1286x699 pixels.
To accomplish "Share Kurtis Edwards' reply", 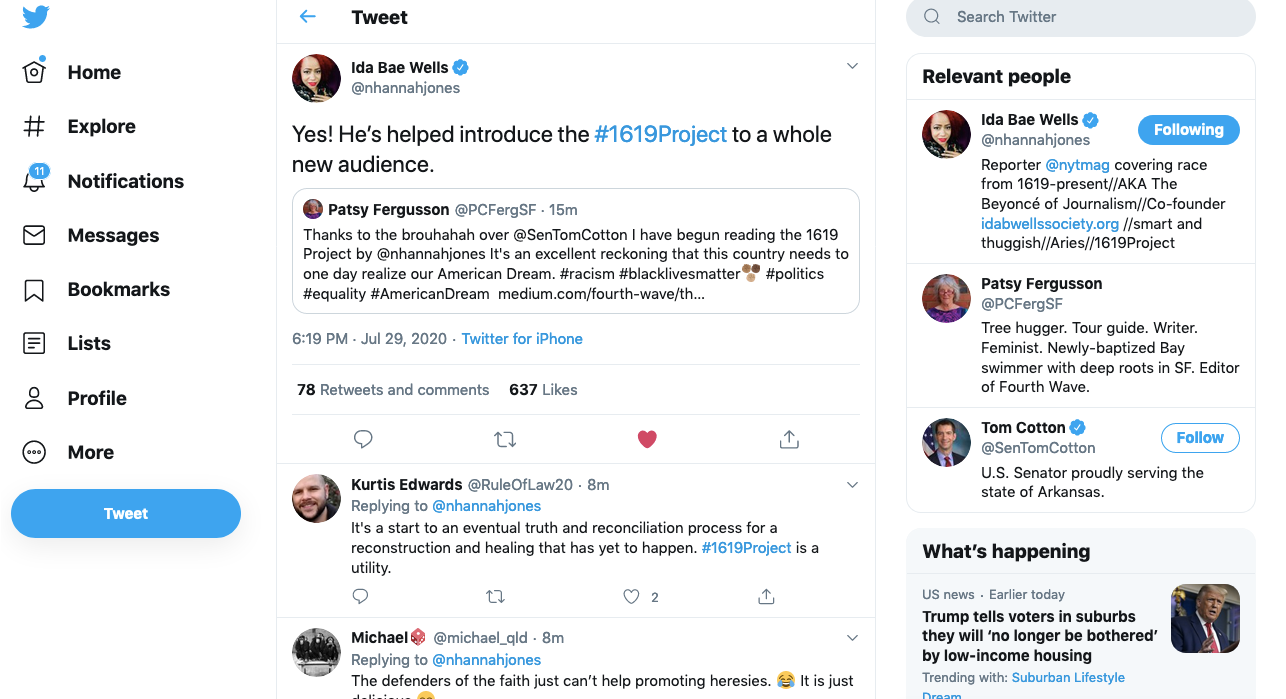I will [766, 597].
